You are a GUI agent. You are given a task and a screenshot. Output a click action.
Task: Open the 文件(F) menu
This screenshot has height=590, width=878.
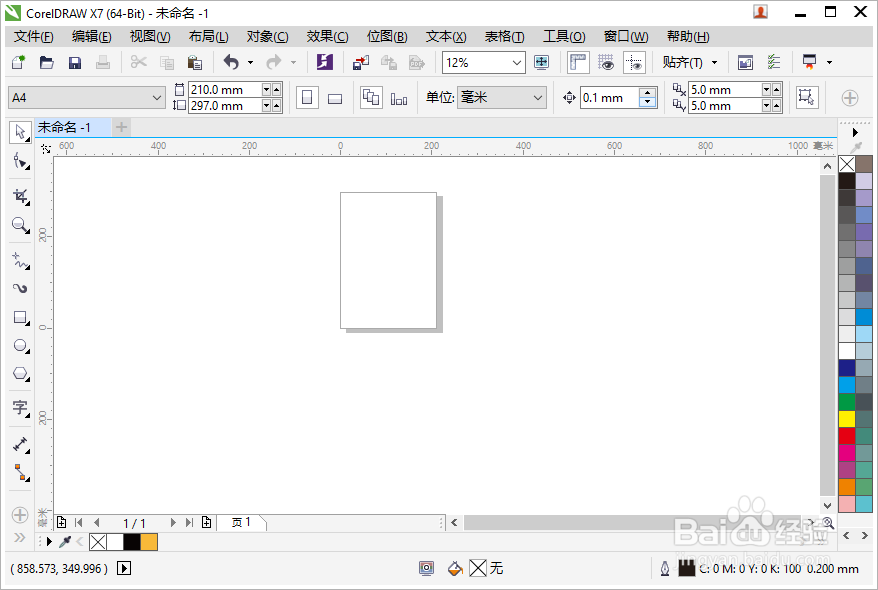click(x=34, y=36)
